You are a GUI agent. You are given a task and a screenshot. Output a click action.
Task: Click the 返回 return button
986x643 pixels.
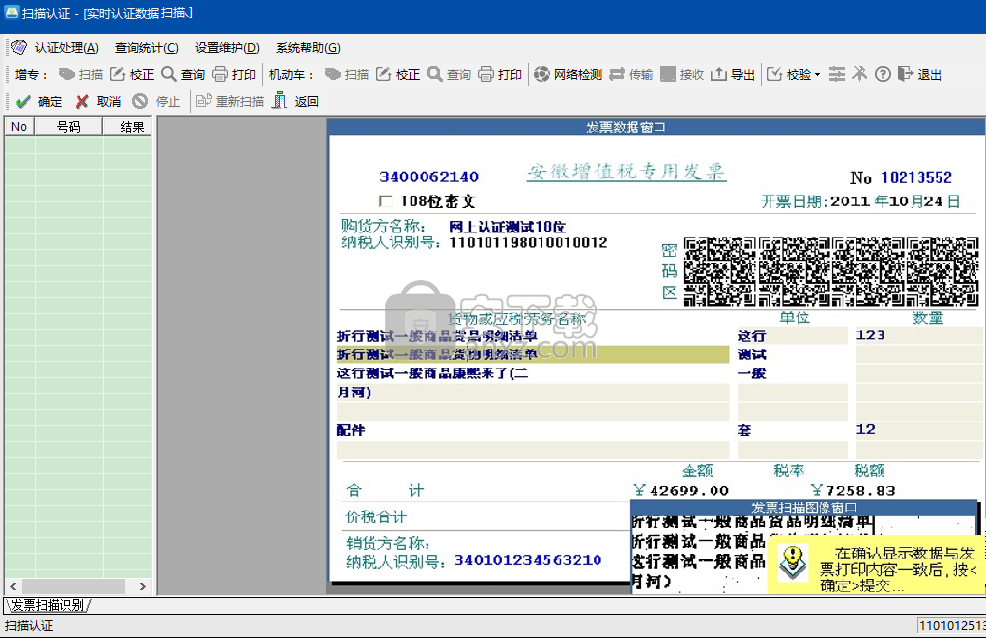coord(296,101)
